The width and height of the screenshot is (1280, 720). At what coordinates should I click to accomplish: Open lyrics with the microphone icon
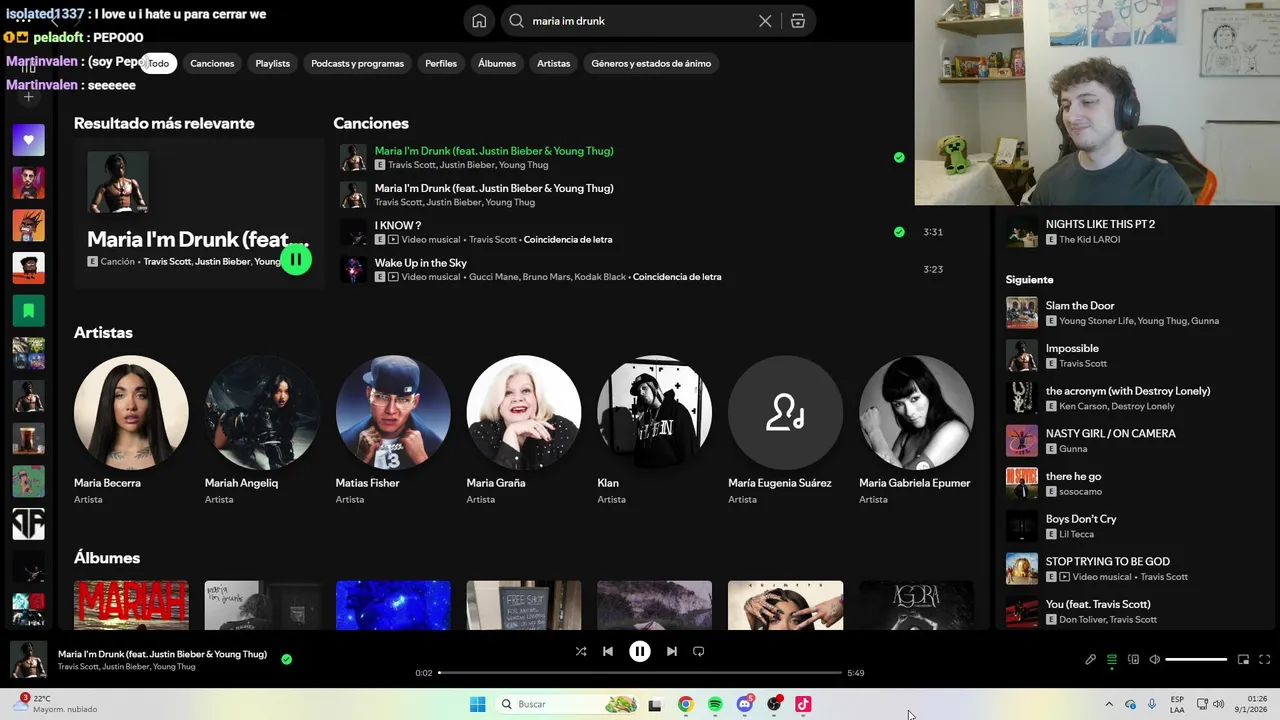(x=1091, y=660)
